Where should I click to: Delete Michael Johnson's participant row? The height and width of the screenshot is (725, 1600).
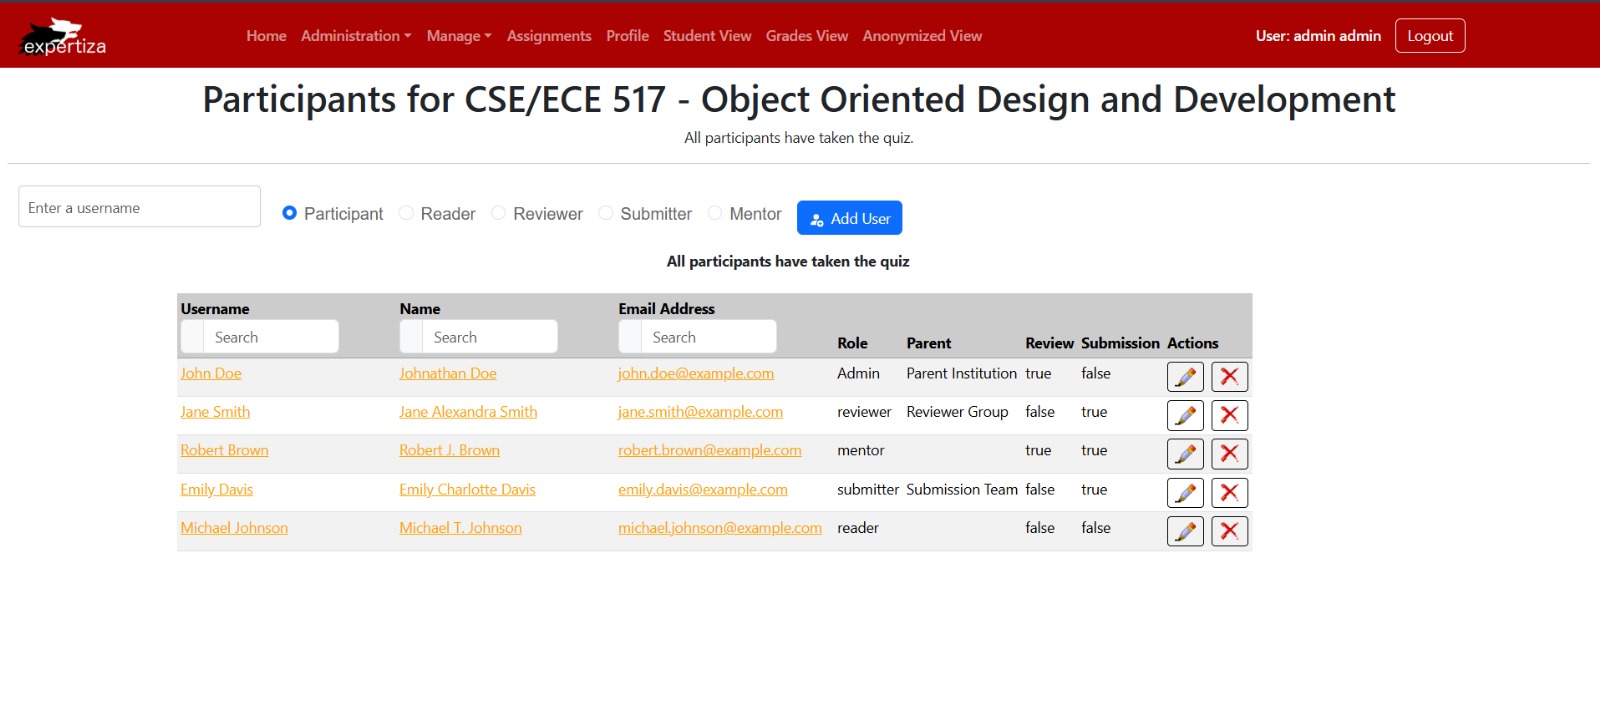click(x=1229, y=531)
